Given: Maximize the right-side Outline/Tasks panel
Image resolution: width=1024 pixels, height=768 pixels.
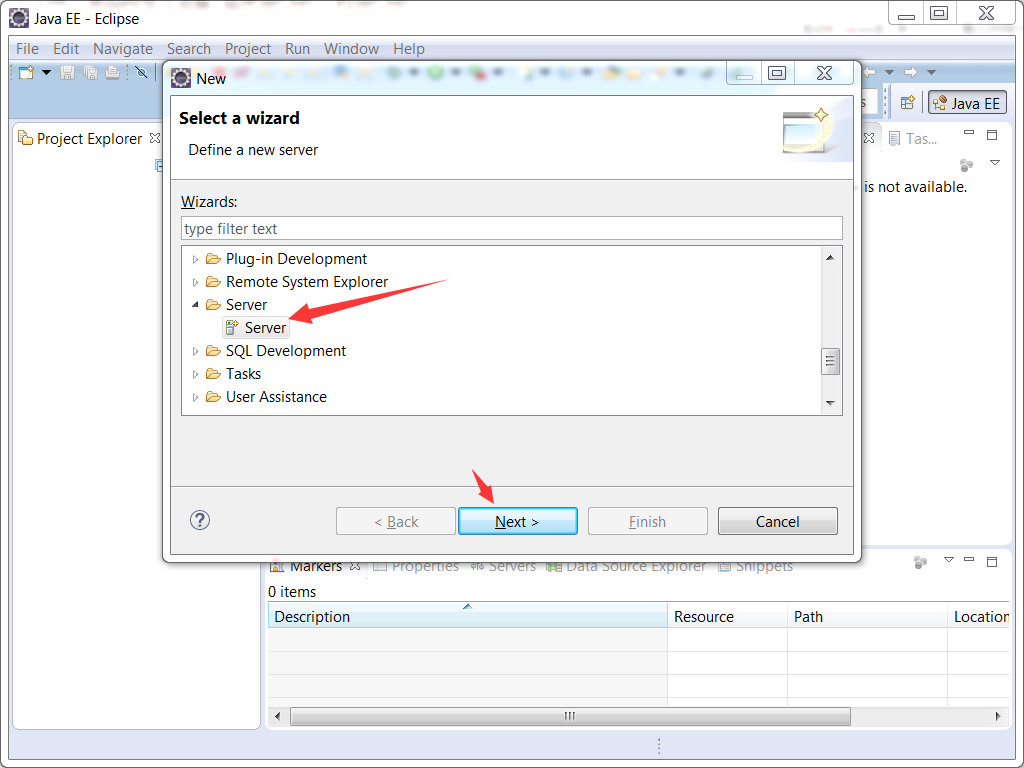Looking at the screenshot, I should (992, 135).
